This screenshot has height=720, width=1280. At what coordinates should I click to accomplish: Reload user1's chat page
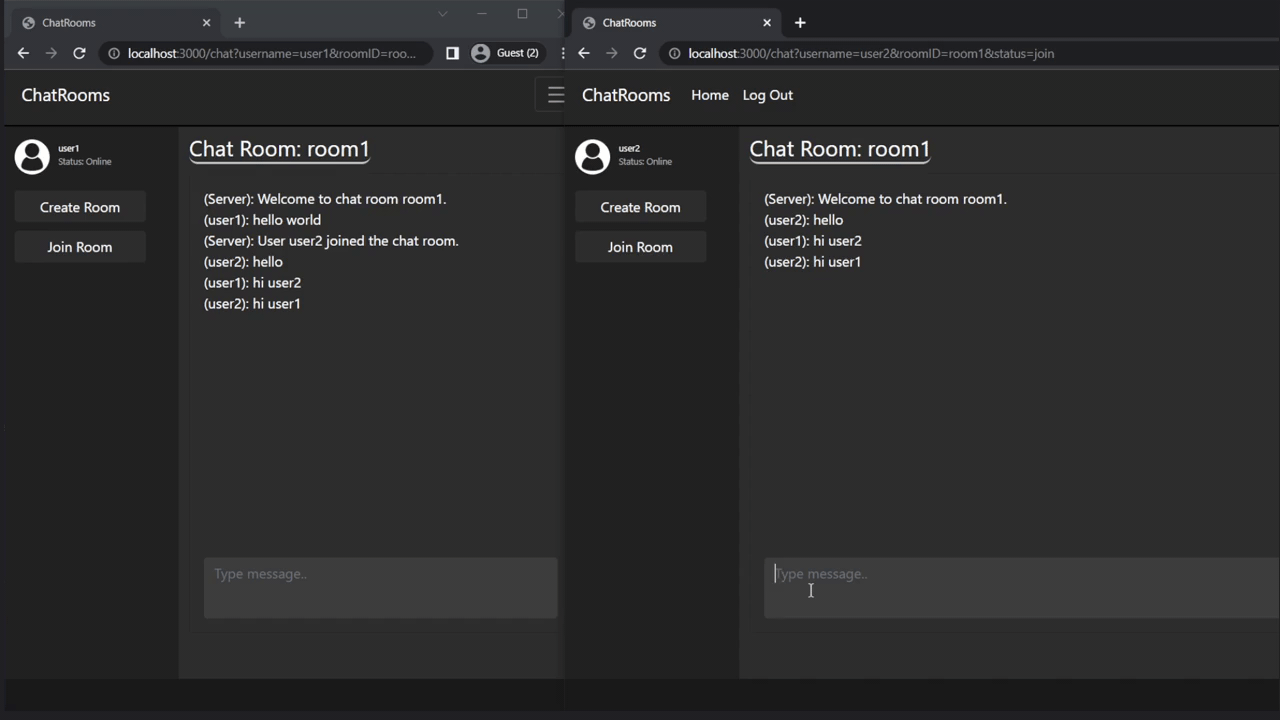click(79, 53)
